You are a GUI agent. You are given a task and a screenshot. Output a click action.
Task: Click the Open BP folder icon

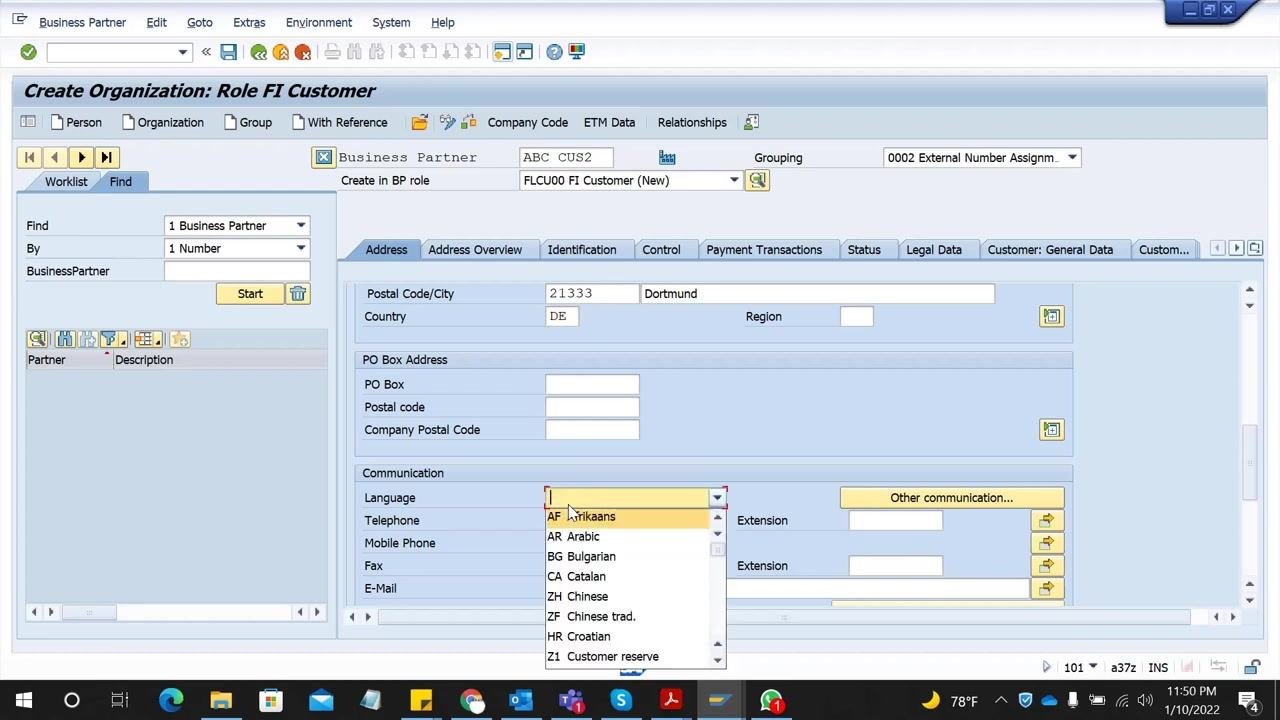coord(420,122)
